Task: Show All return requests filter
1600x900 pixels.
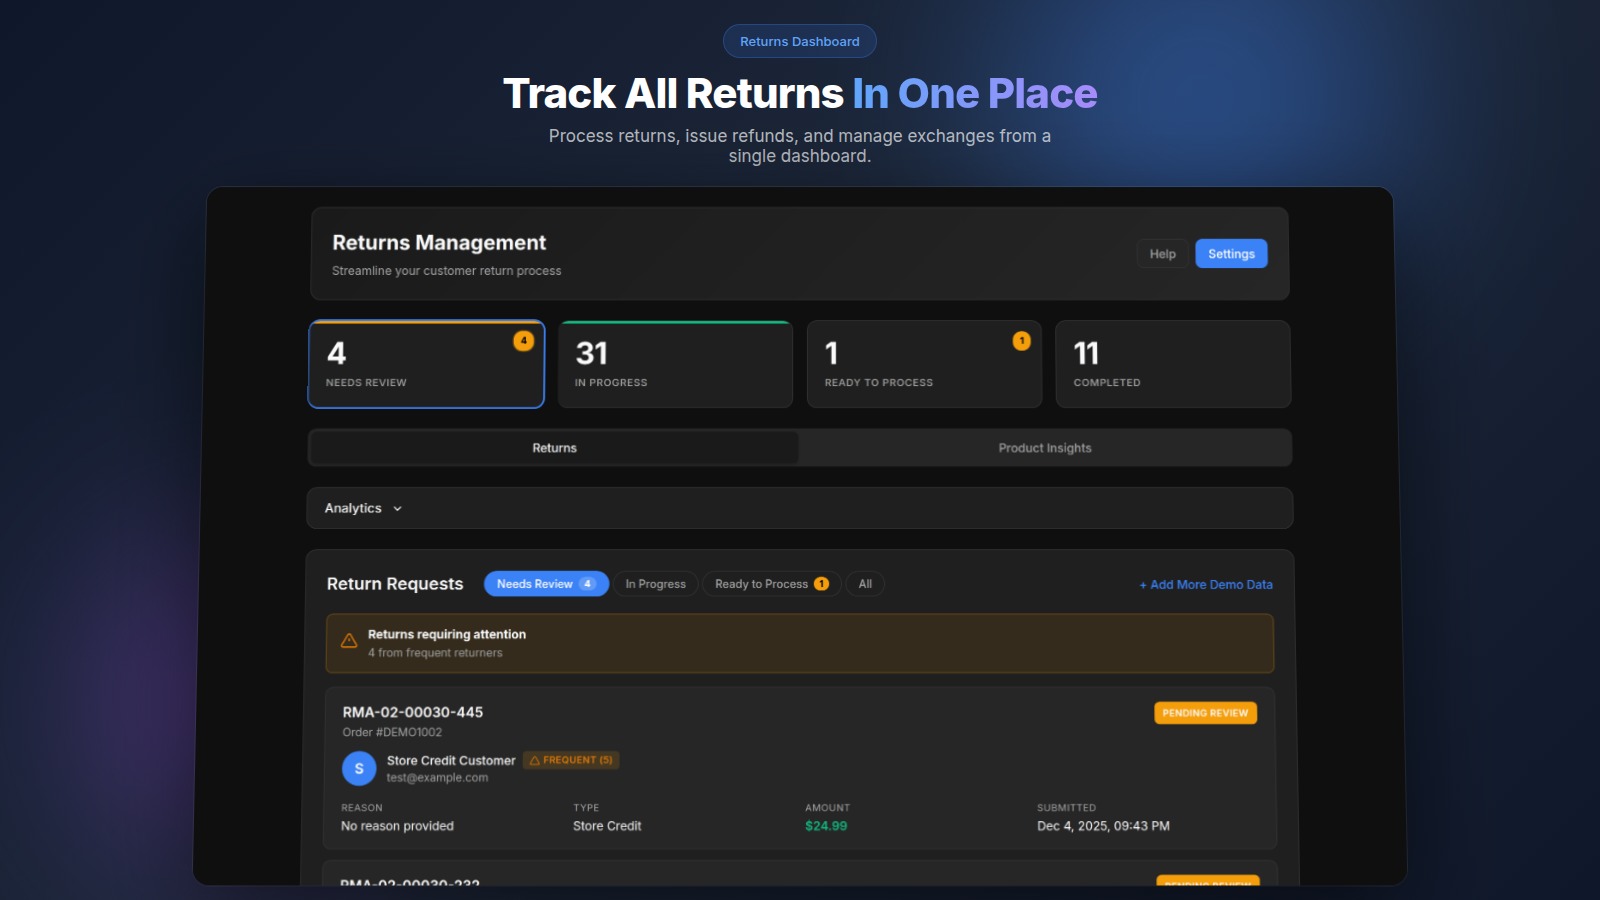Action: [865, 584]
